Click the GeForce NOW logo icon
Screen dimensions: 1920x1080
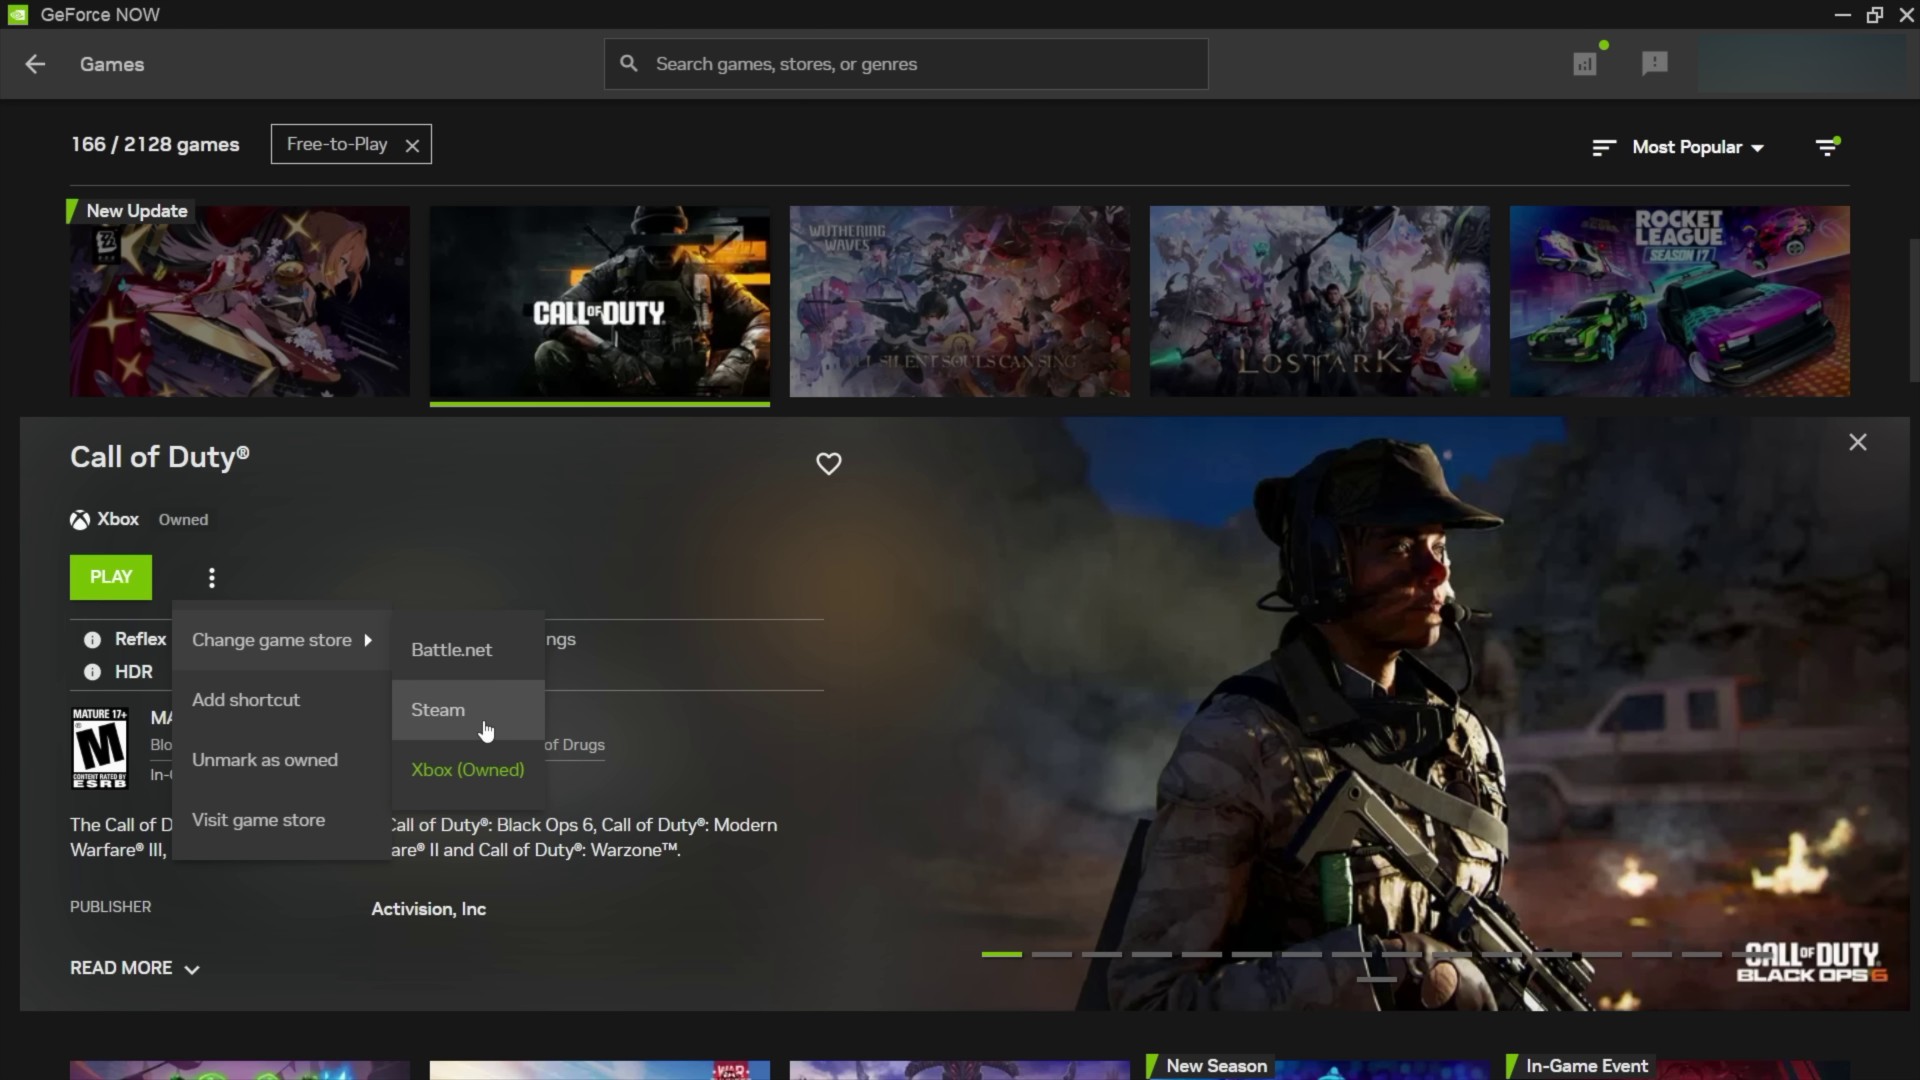[16, 14]
